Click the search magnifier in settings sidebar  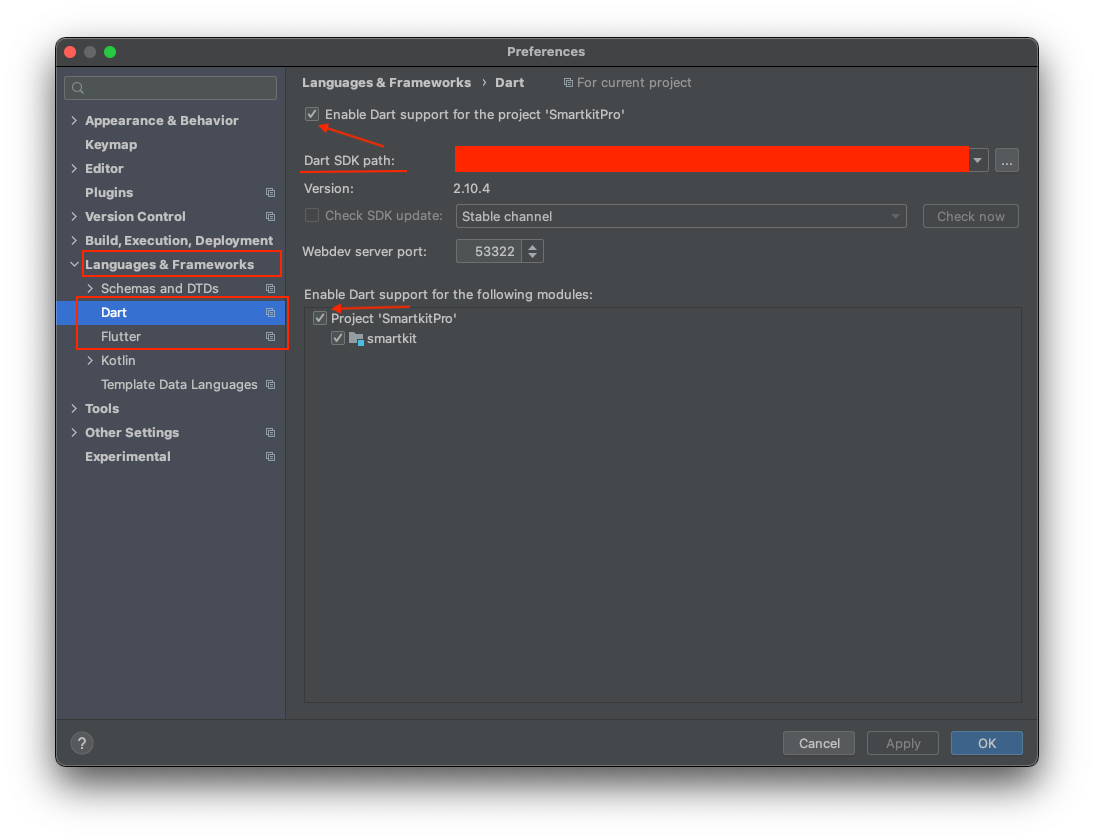(77, 88)
